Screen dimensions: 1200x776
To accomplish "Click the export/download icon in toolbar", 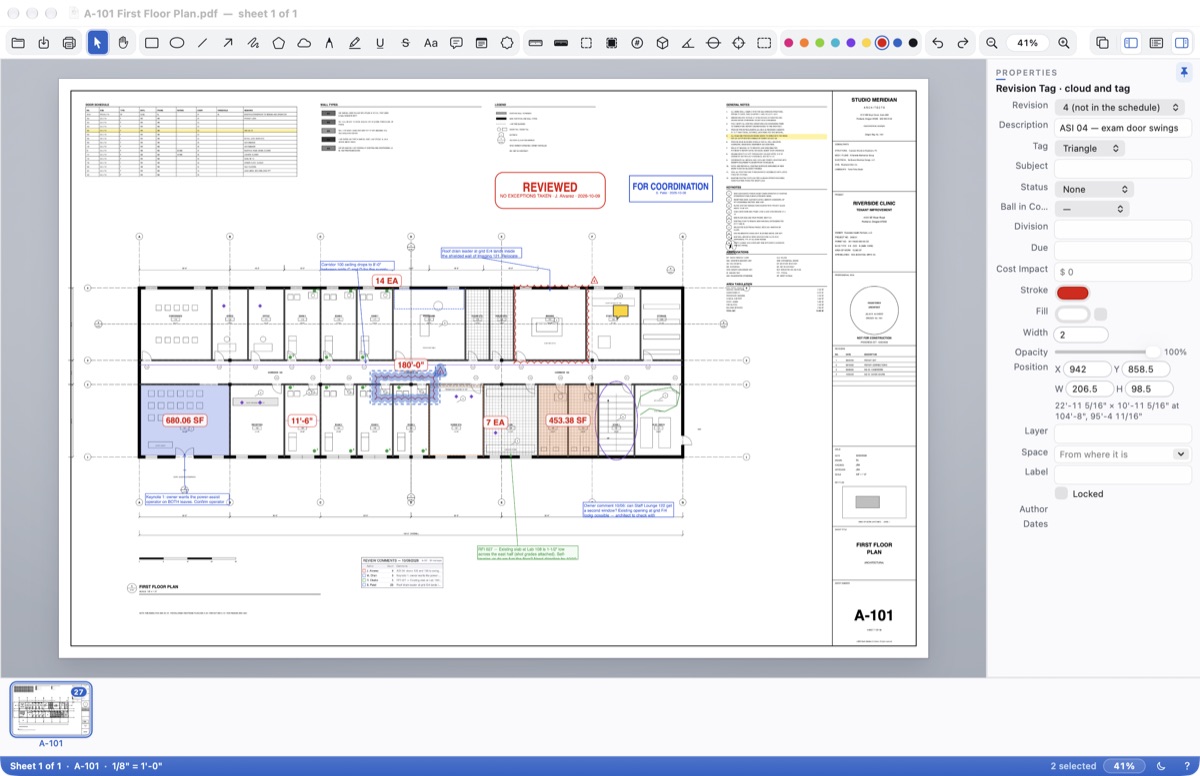I will click(x=44, y=43).
